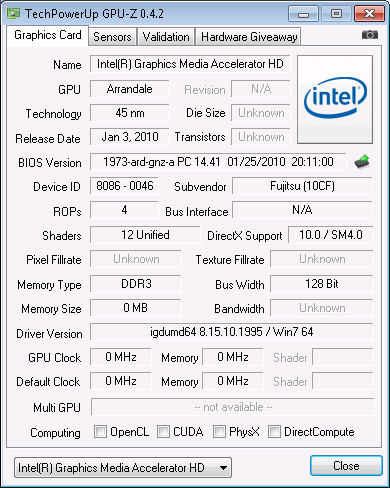Click the Technology field showing 45 nm

(130, 113)
